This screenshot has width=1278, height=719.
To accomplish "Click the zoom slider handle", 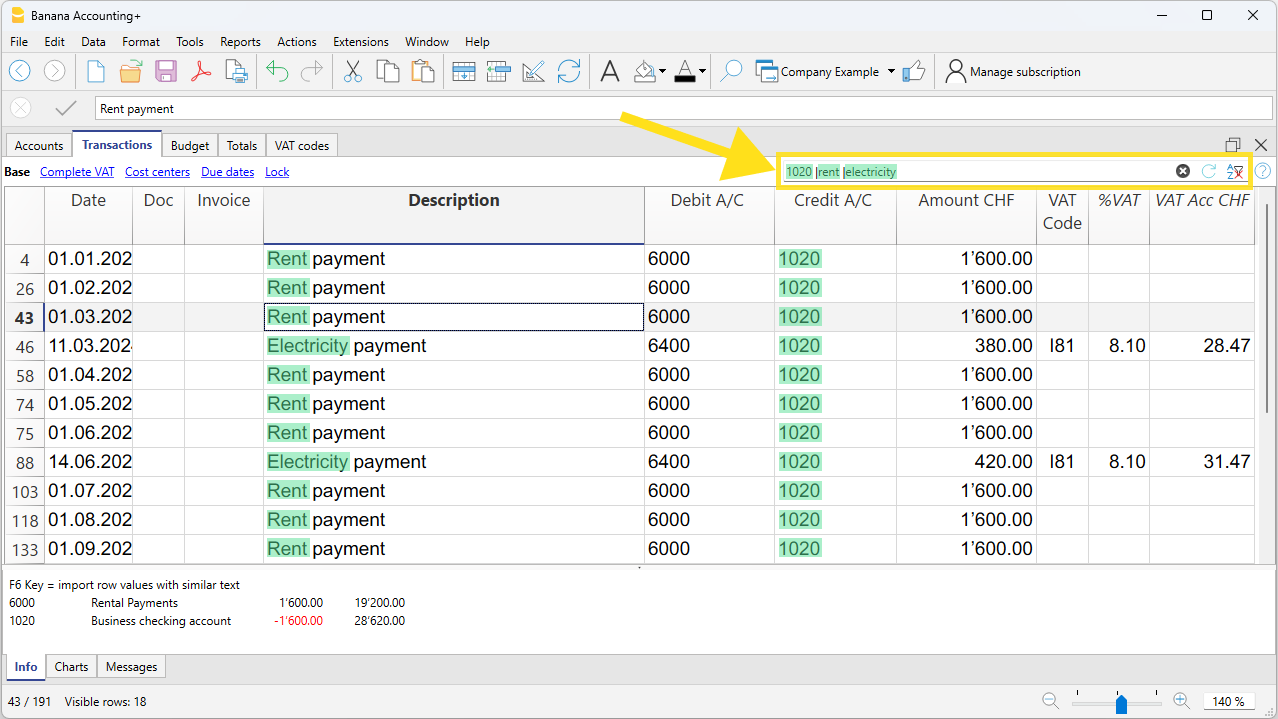I will (x=1121, y=703).
